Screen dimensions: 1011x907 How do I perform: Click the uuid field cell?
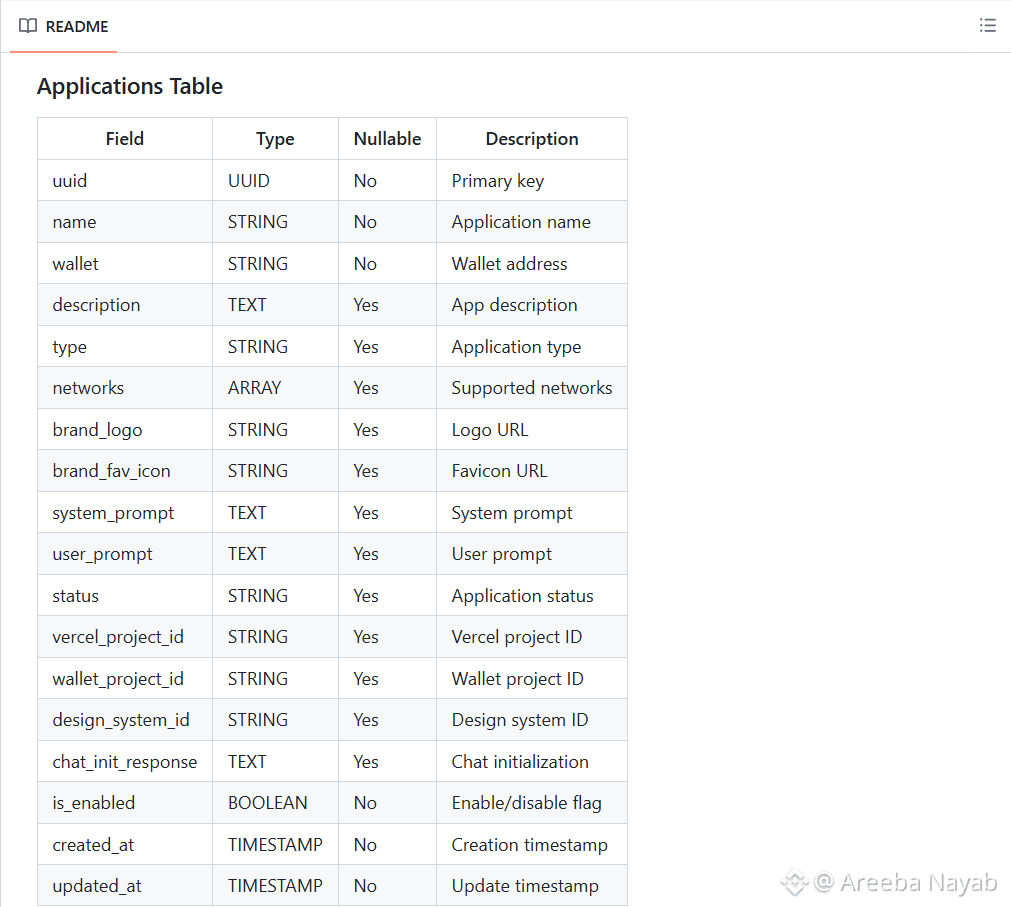click(x=125, y=180)
